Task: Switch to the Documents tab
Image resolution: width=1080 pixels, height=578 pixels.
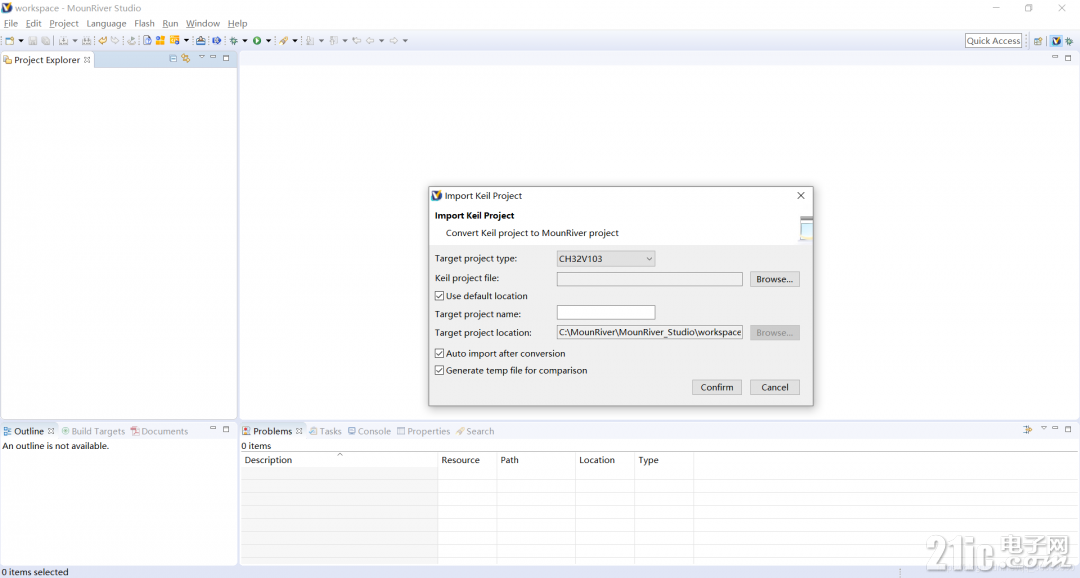Action: [159, 431]
